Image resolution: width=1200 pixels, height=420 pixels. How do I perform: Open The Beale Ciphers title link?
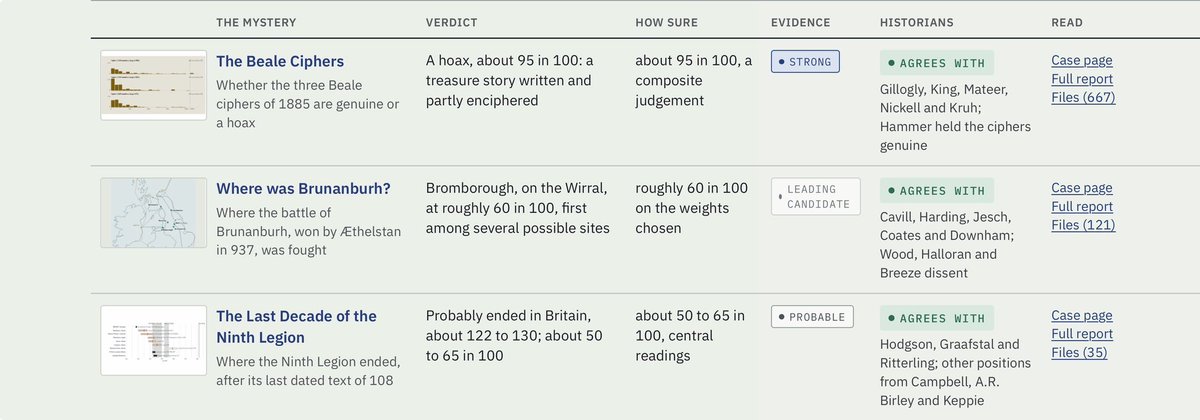click(x=280, y=61)
